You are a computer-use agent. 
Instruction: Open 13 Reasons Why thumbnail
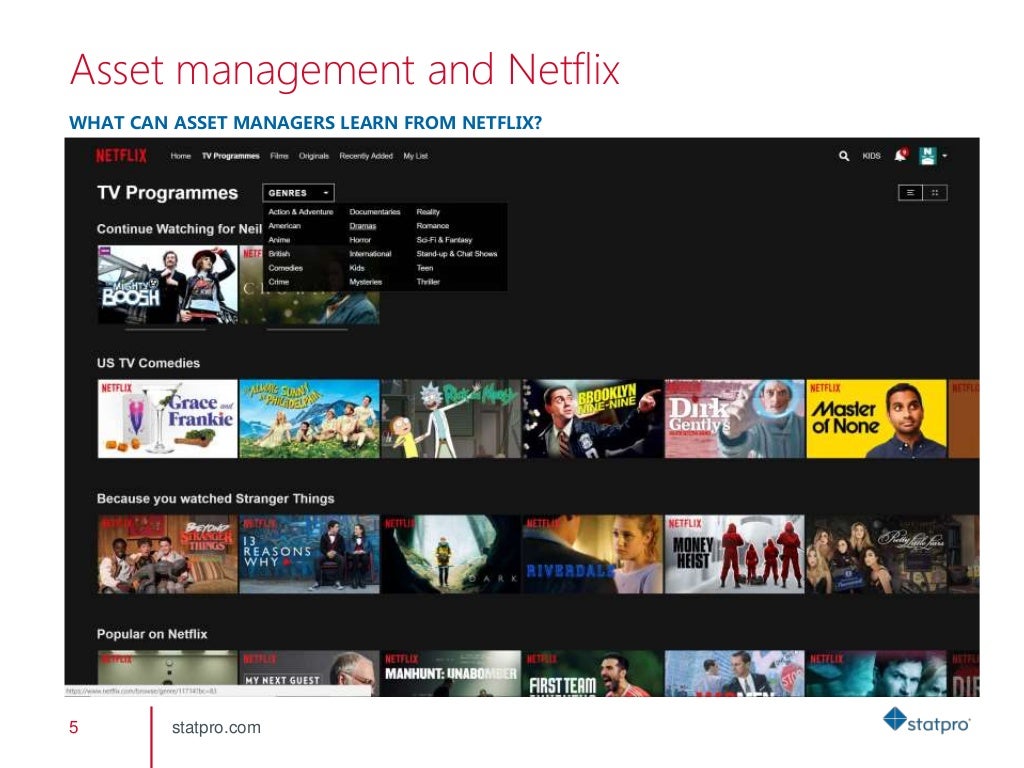point(310,554)
